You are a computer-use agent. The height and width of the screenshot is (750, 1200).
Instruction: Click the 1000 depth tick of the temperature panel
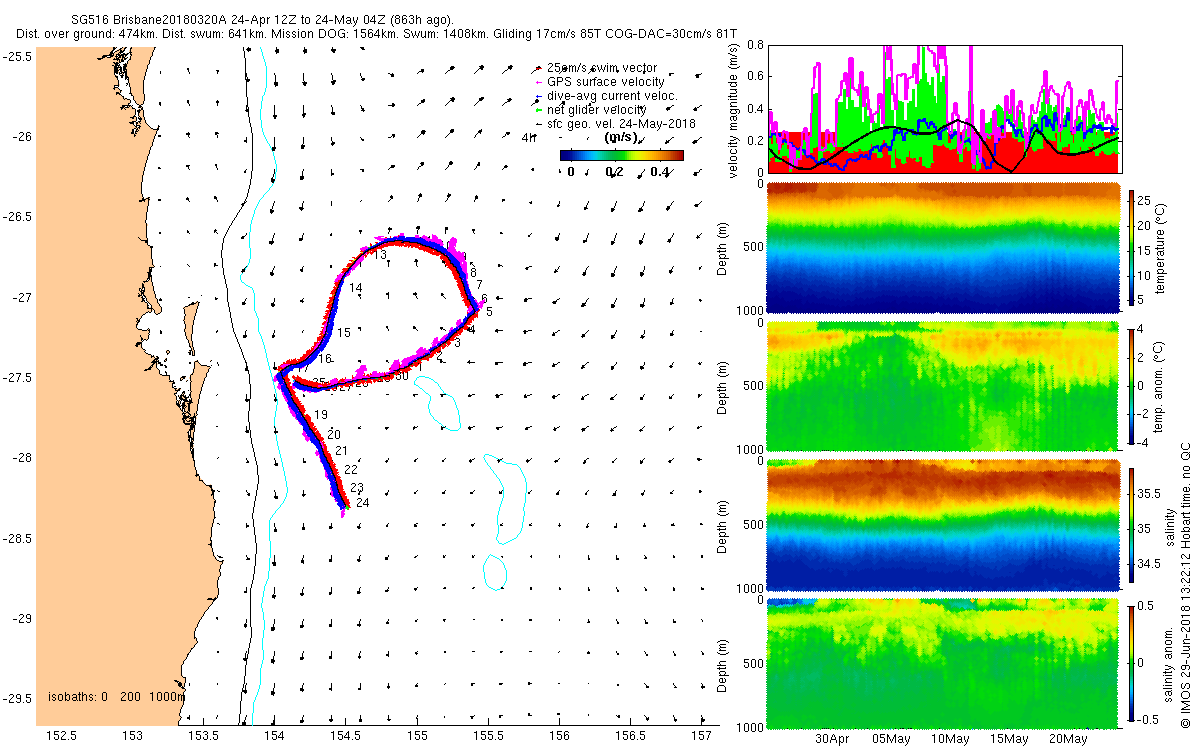pyautogui.click(x=750, y=311)
